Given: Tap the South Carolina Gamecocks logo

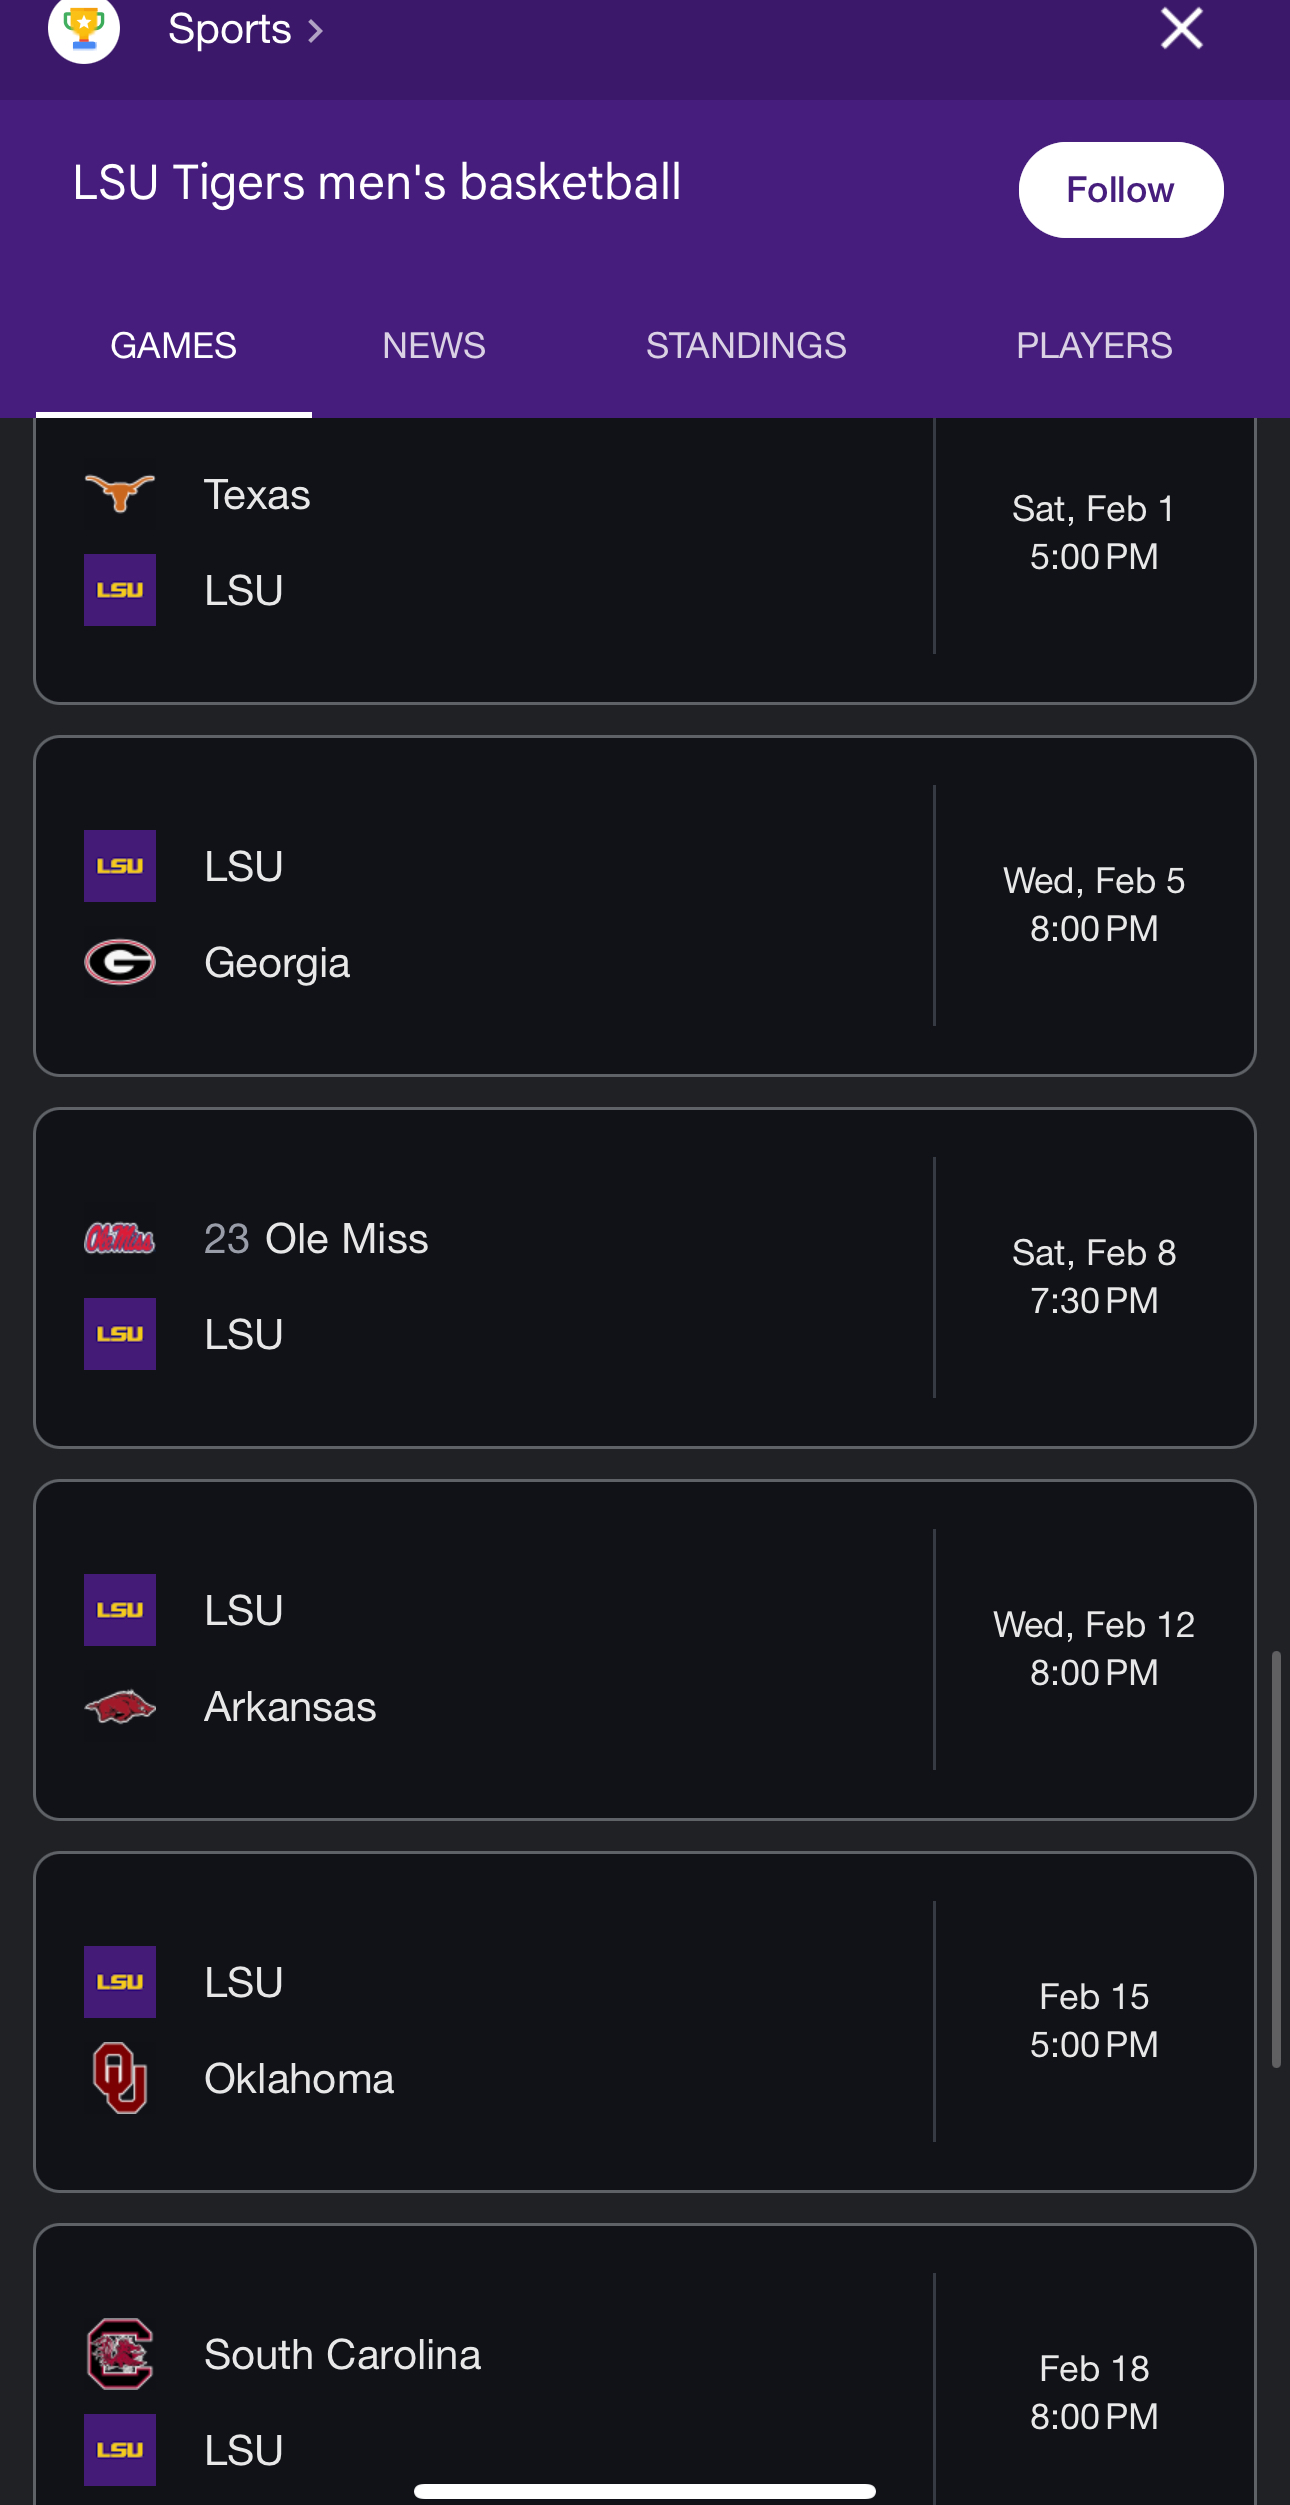Looking at the screenshot, I should pos(120,2354).
